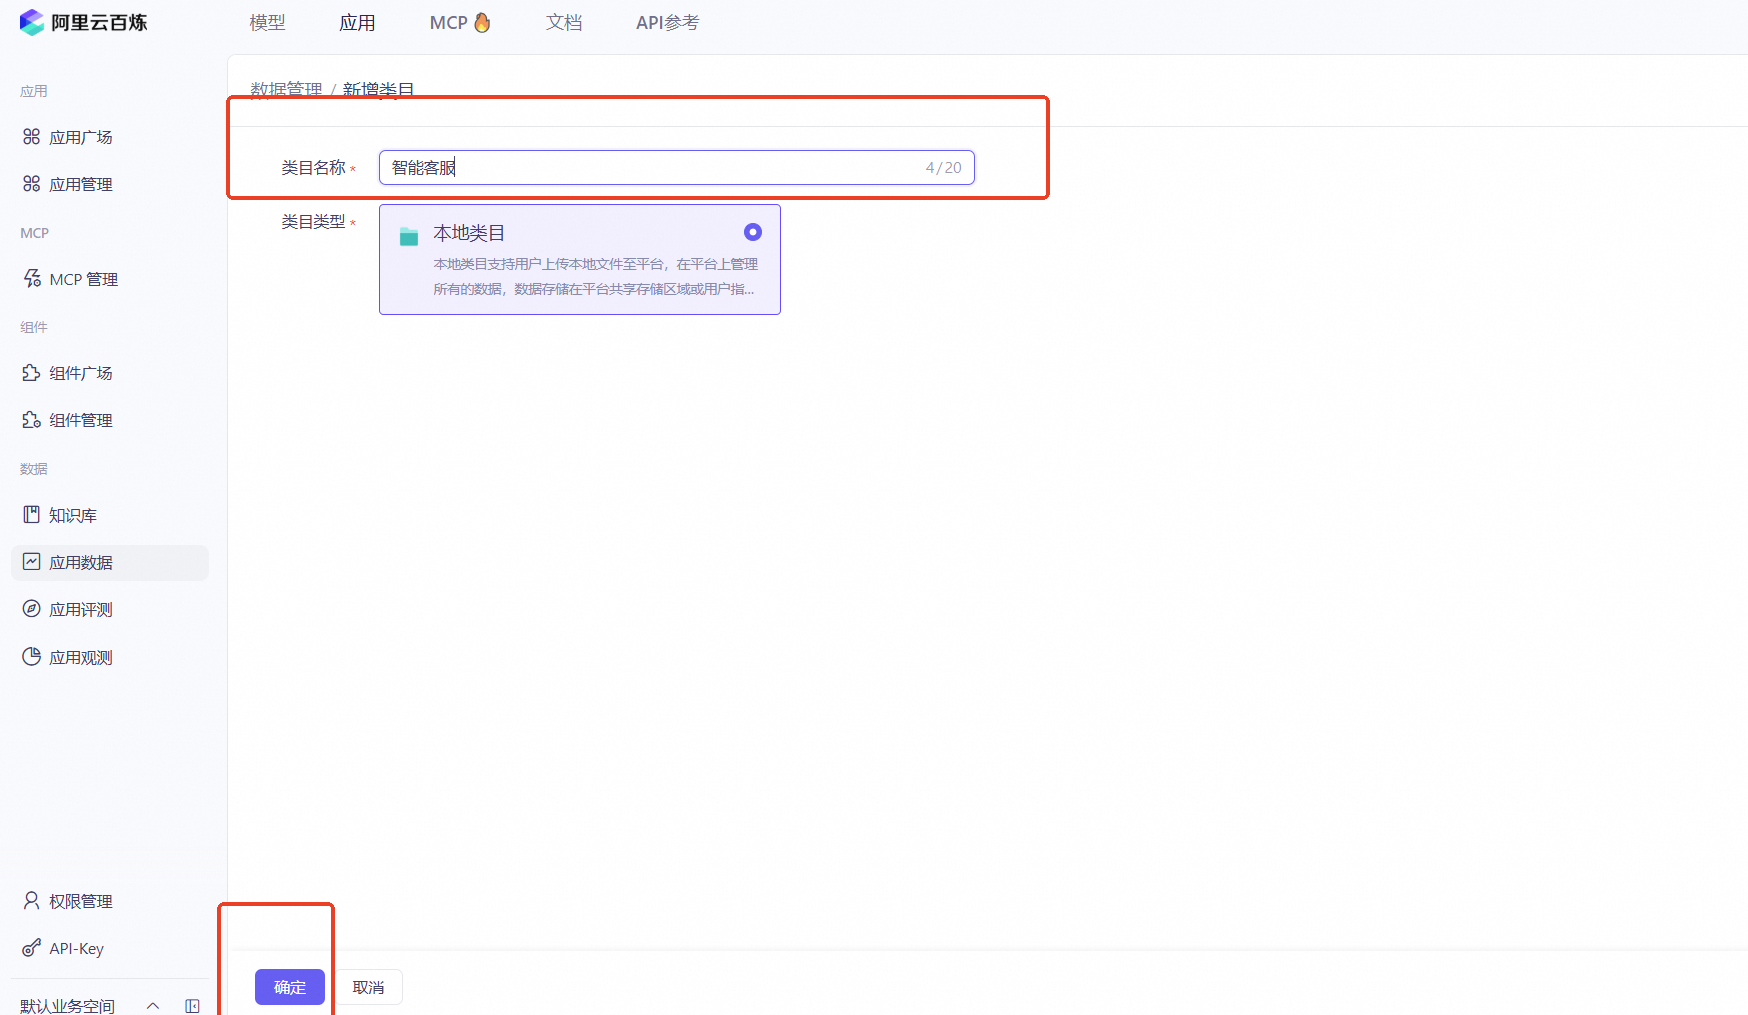This screenshot has width=1748, height=1015.
Task: Select the 本地类目 radio button
Action: pos(753,232)
